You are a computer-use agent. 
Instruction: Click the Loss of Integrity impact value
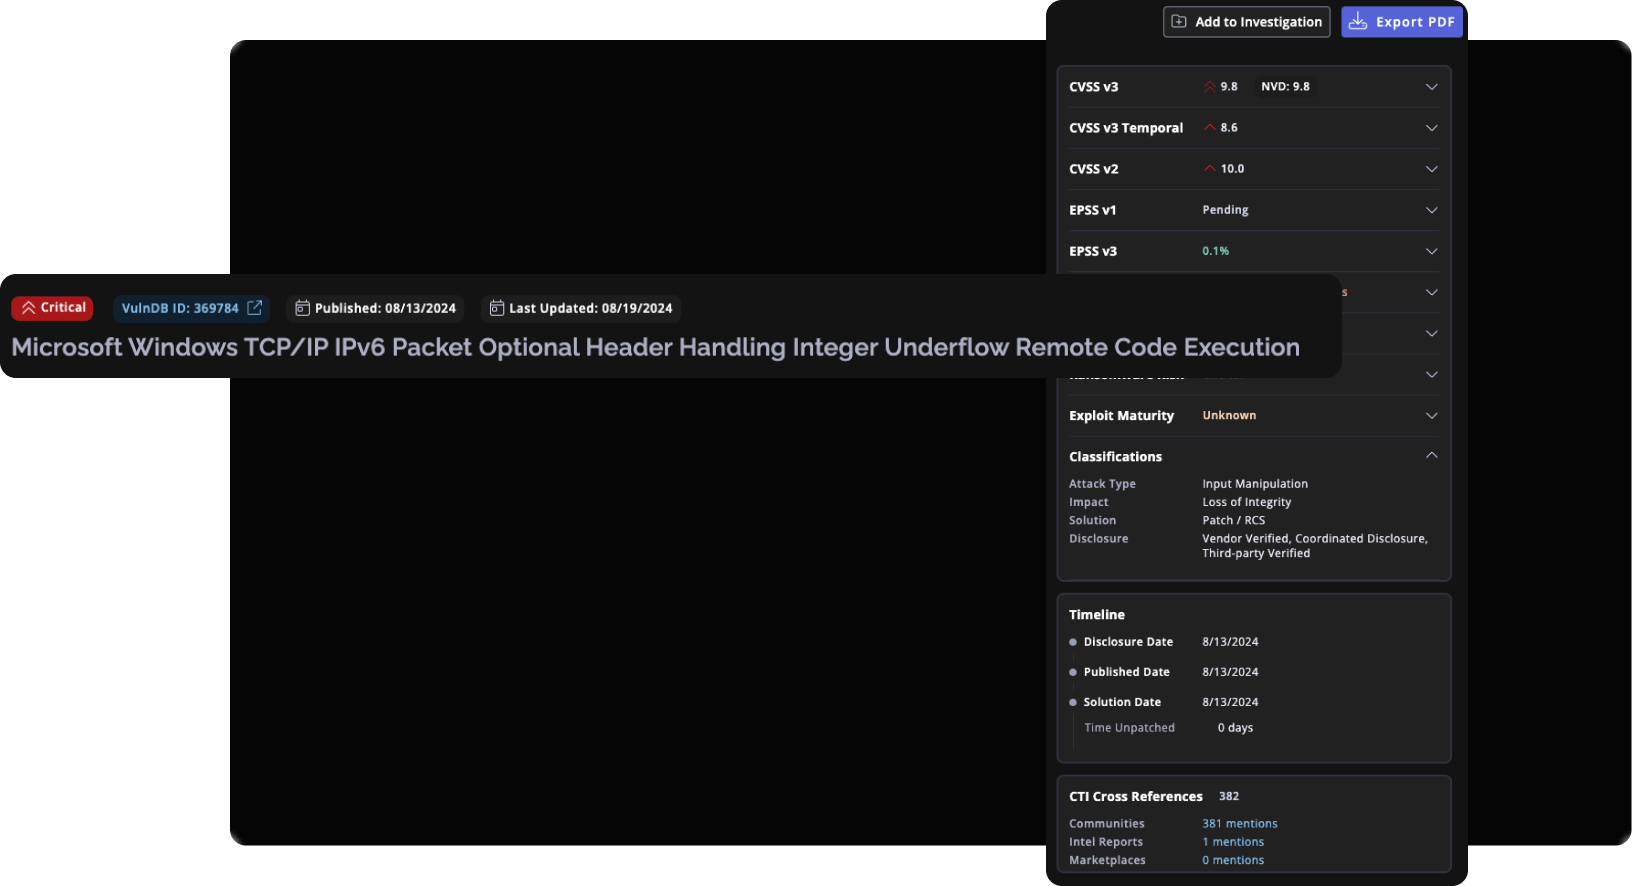[x=1246, y=502]
